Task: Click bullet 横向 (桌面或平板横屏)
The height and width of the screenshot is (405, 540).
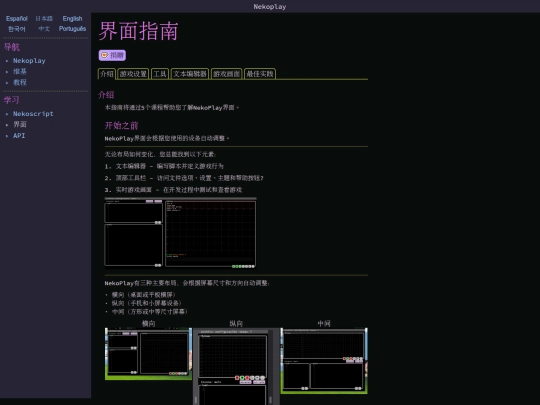Action: [144, 295]
